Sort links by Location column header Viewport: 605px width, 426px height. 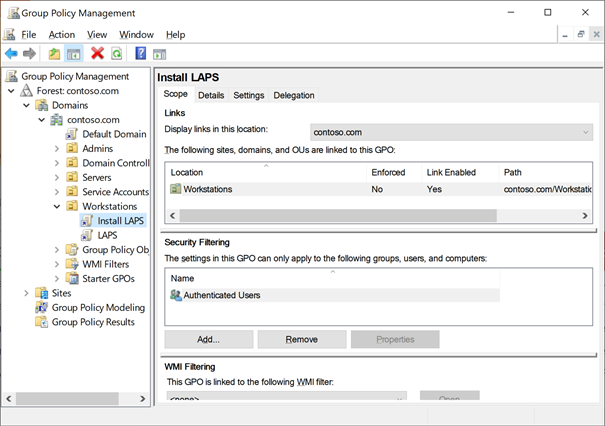click(x=266, y=172)
